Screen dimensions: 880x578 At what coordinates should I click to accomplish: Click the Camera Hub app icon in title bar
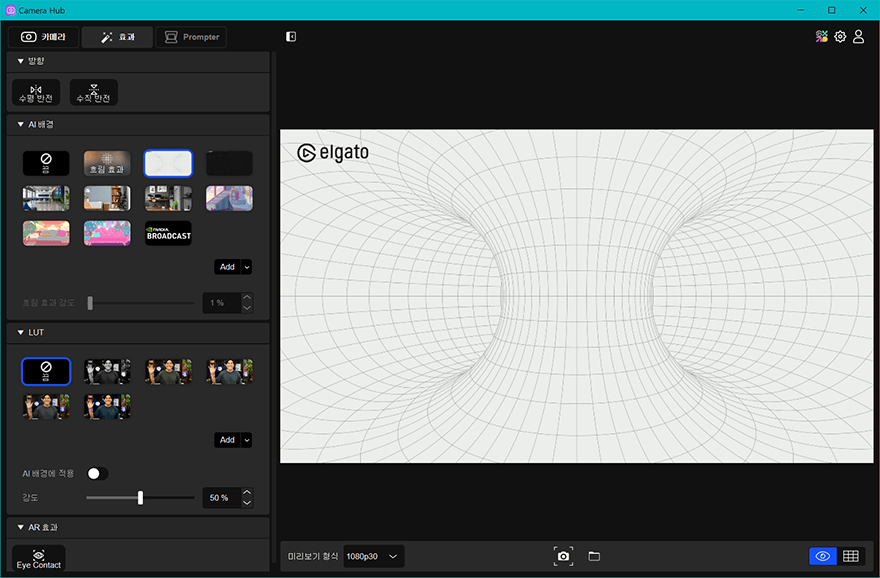coord(10,10)
